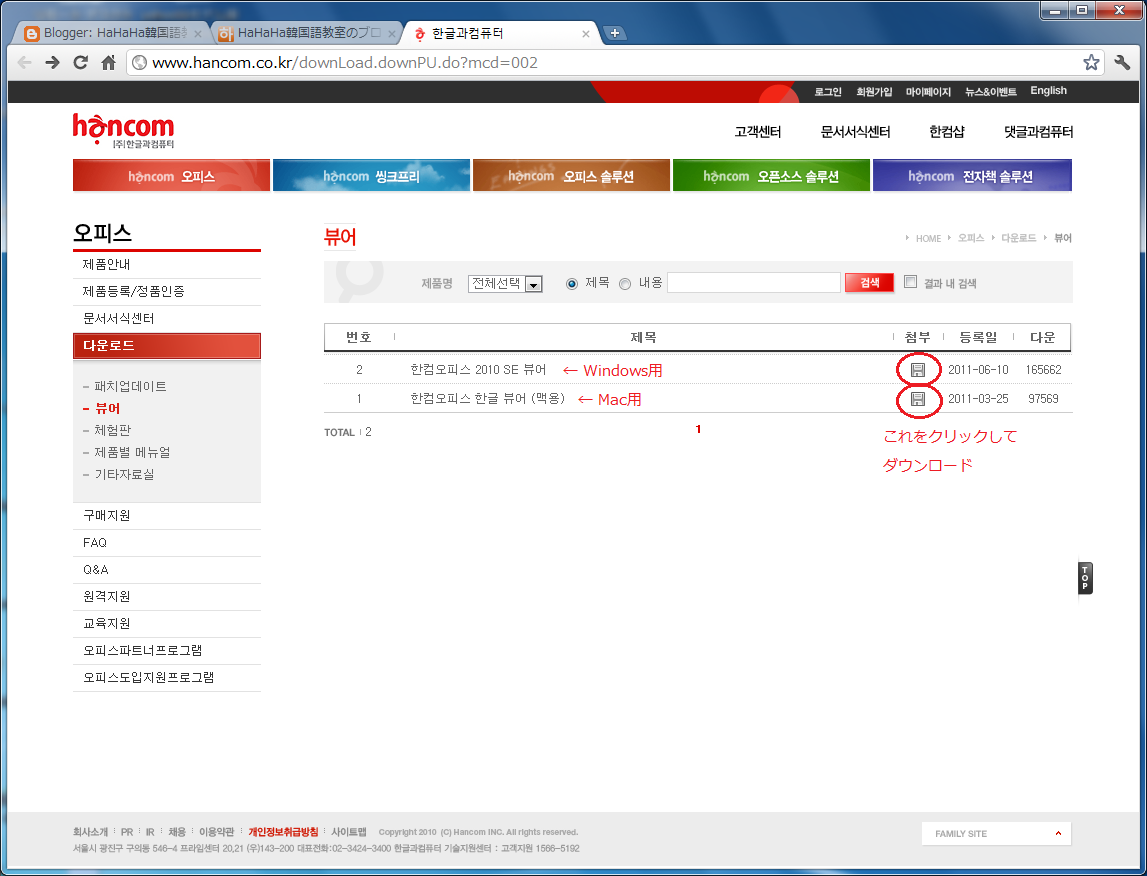The width and height of the screenshot is (1147, 876).
Task: Open the 회사소개 footer link
Action: 90,832
